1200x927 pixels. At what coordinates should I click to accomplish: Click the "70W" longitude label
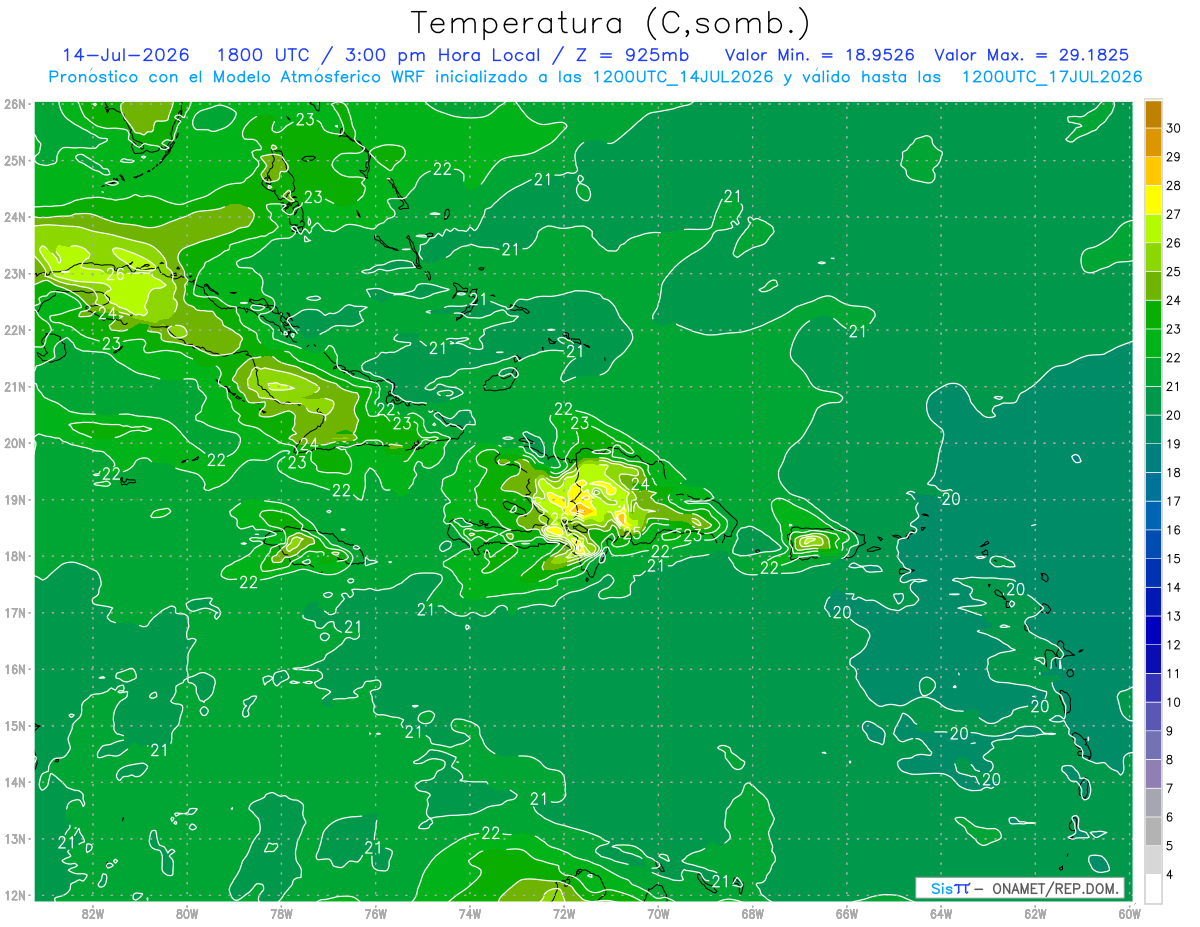(x=658, y=913)
